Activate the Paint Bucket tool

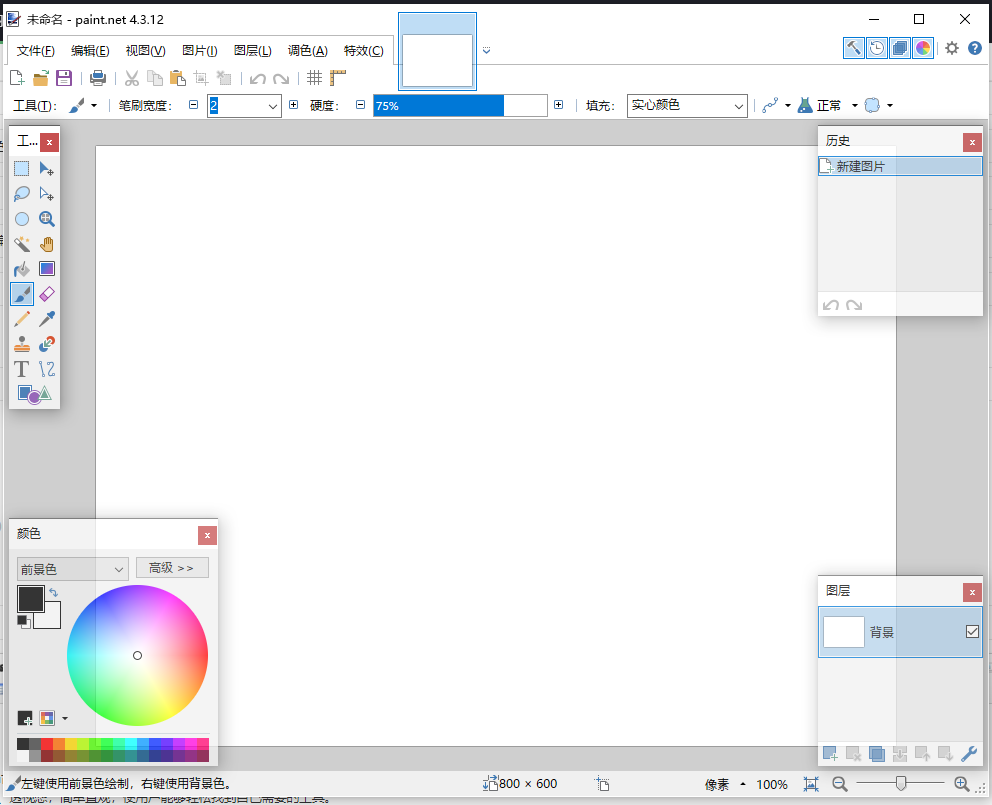point(22,269)
